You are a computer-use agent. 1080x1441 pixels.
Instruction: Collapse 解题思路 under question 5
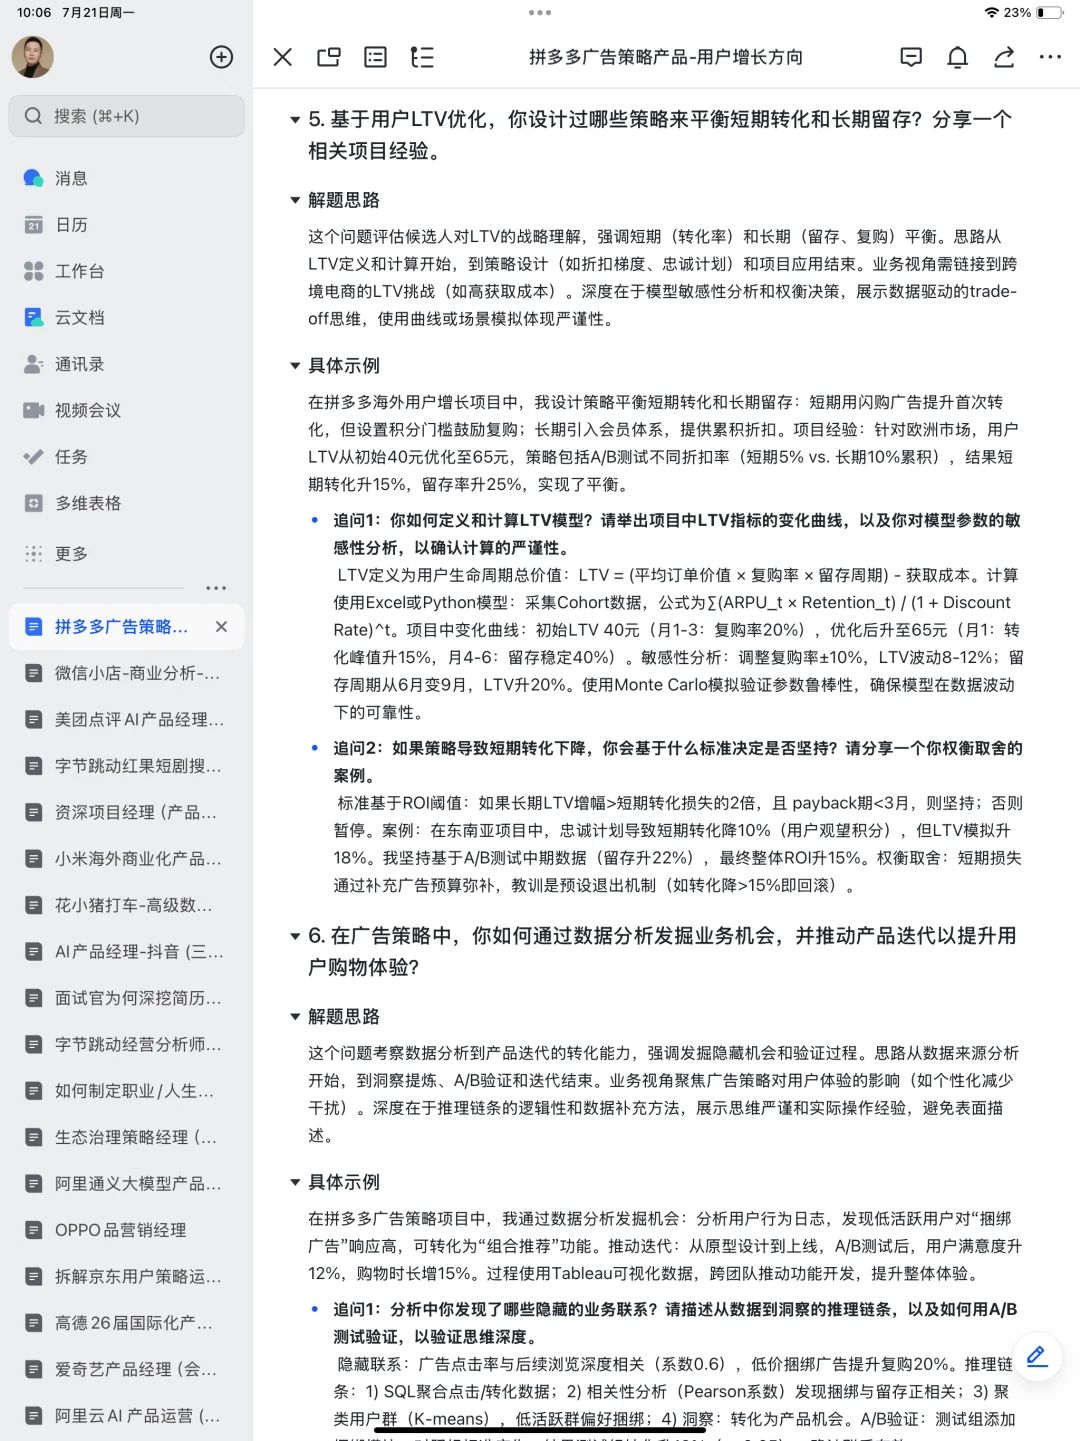(295, 200)
